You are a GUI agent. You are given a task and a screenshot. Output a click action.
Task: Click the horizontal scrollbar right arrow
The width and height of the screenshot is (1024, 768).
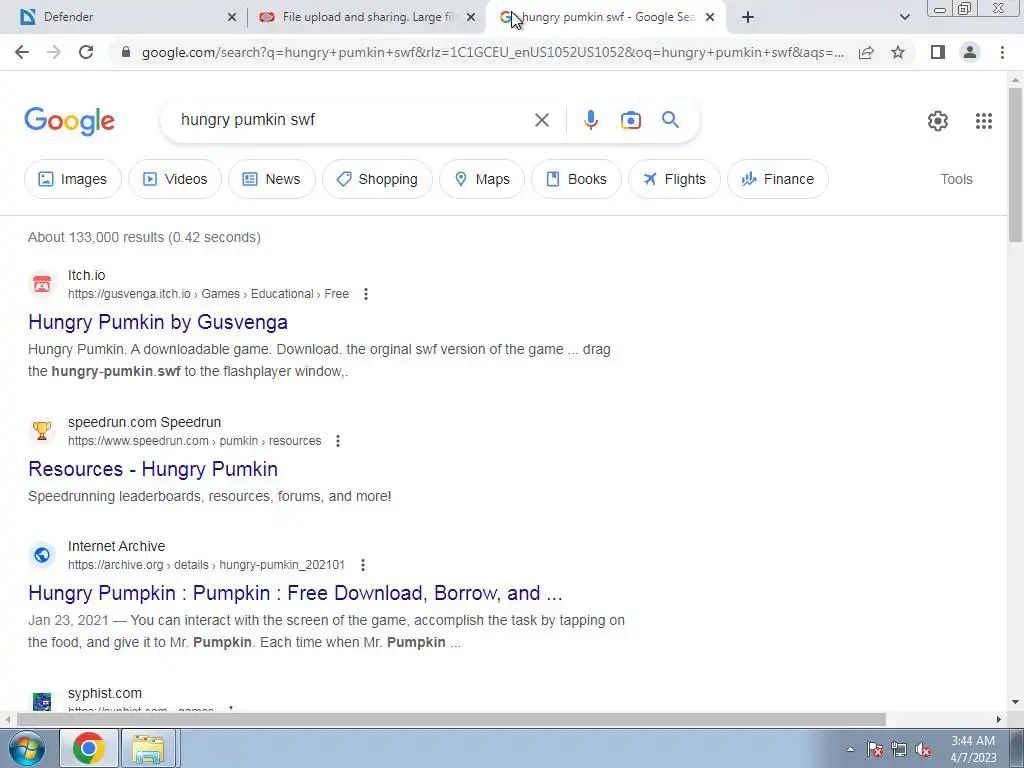pyautogui.click(x=999, y=720)
